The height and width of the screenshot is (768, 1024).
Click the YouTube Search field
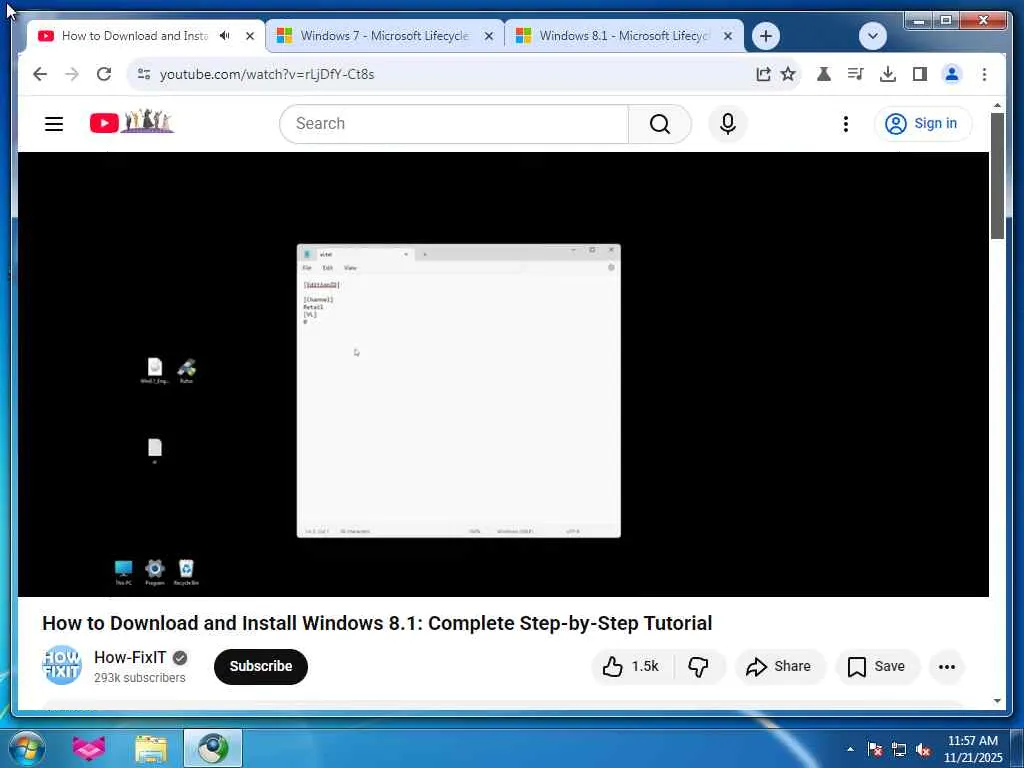[454, 123]
